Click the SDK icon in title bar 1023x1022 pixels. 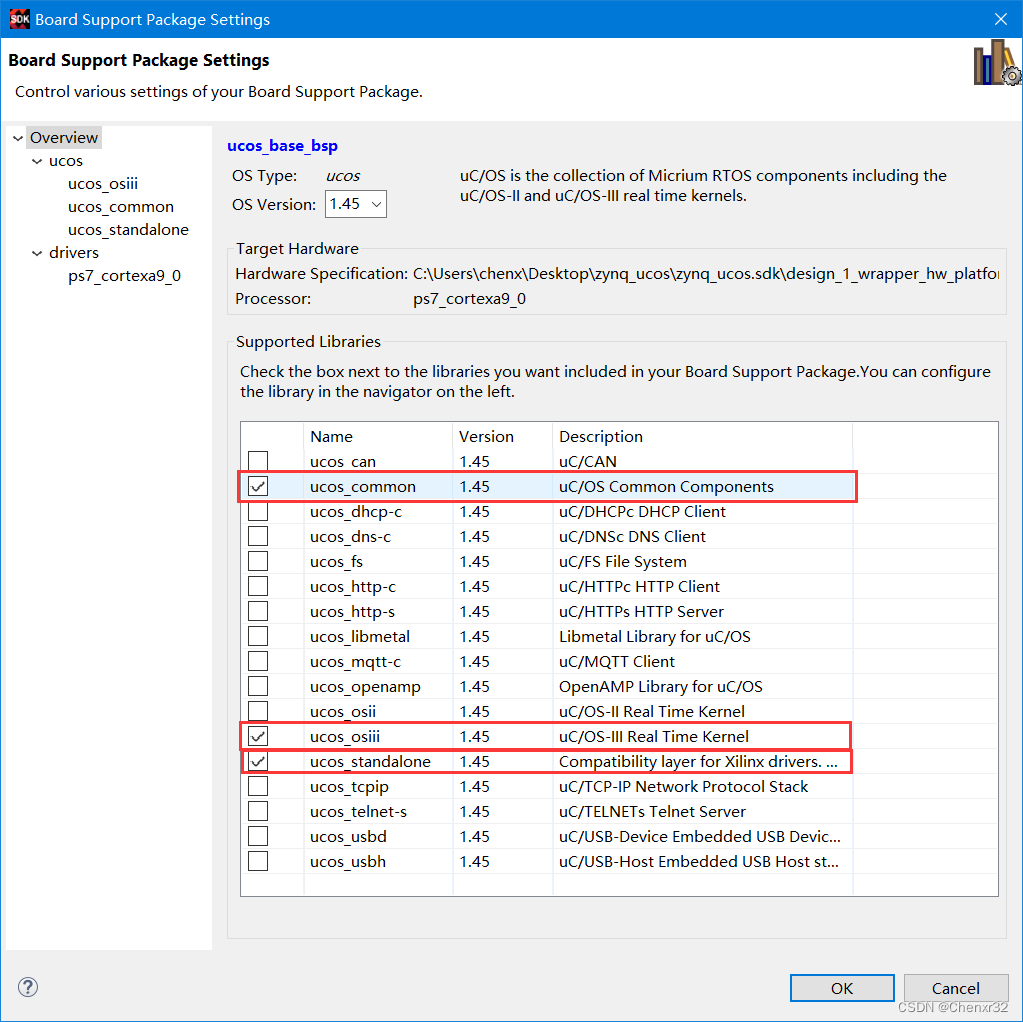[20, 19]
